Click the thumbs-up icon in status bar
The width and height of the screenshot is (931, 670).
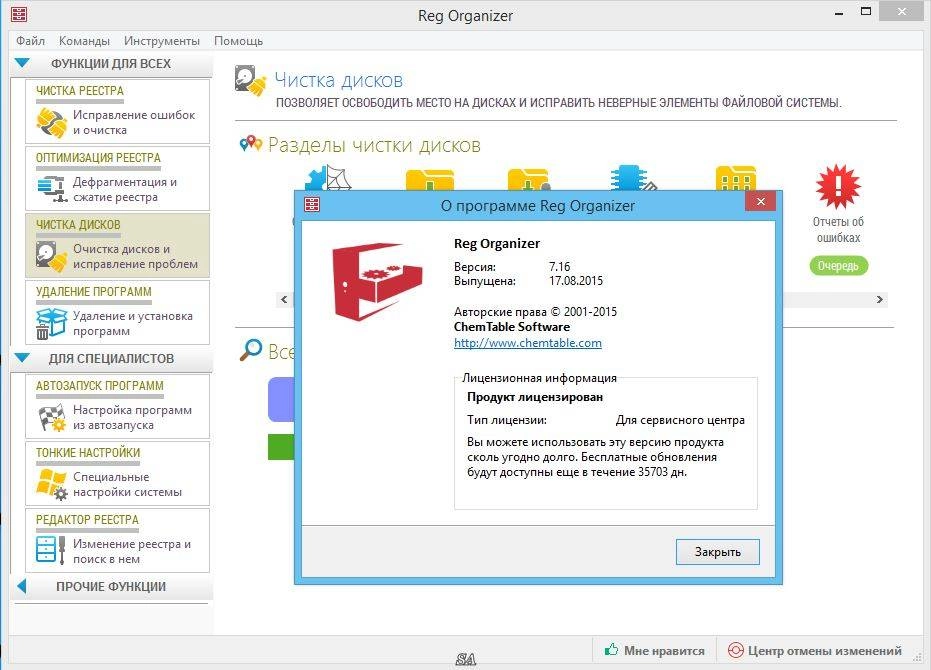(611, 650)
